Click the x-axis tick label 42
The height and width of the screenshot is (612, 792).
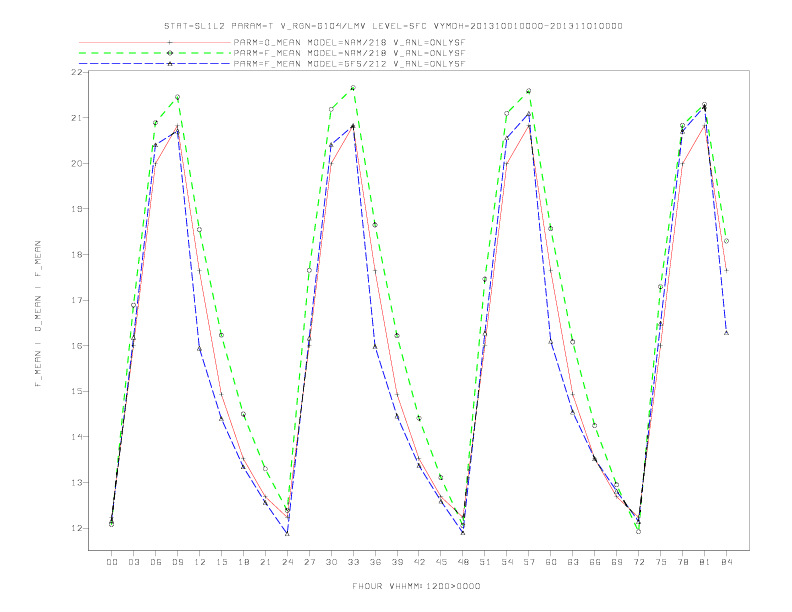point(419,562)
